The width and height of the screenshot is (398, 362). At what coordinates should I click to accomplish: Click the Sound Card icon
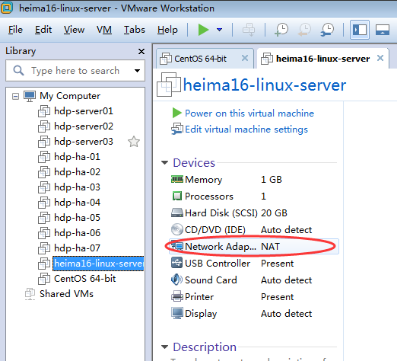click(177, 280)
